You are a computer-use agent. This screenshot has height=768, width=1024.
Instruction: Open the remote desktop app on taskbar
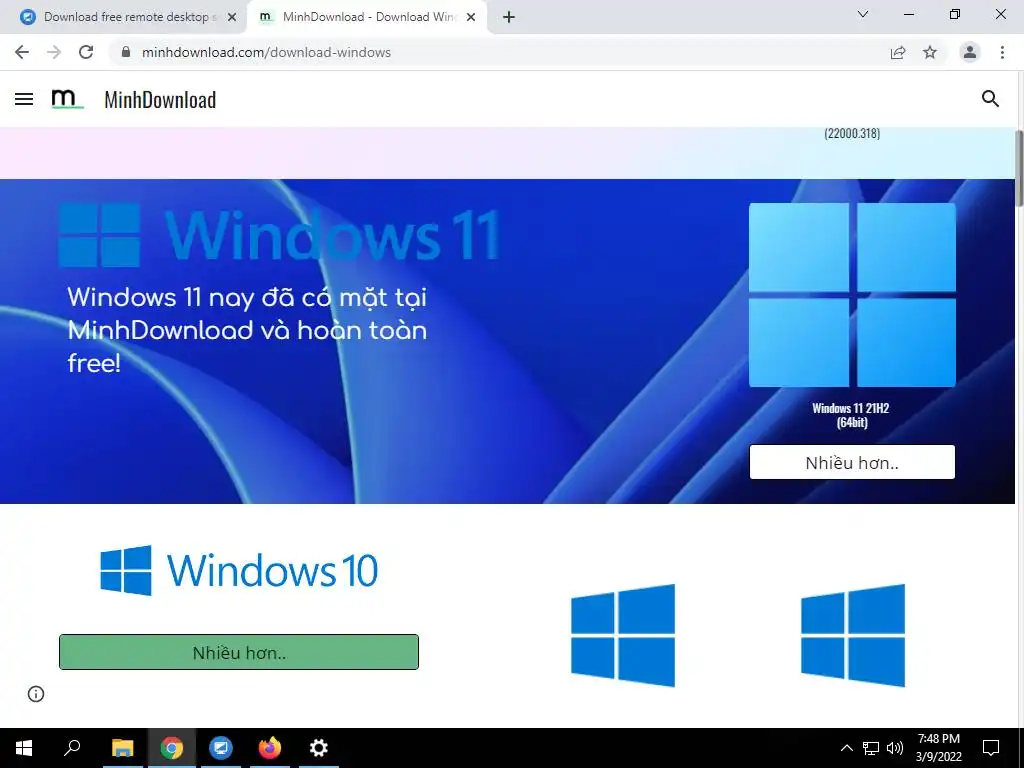click(221, 748)
